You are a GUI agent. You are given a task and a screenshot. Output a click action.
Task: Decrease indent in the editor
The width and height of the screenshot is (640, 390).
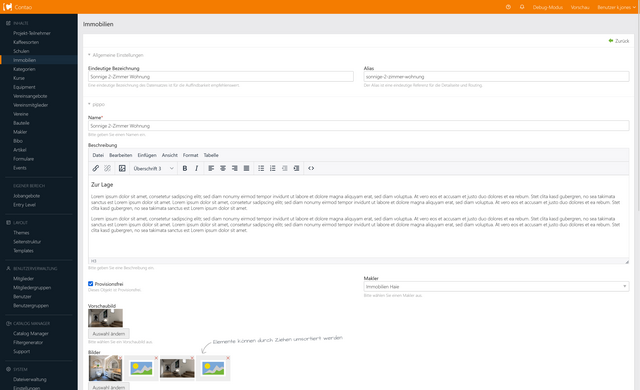point(284,168)
